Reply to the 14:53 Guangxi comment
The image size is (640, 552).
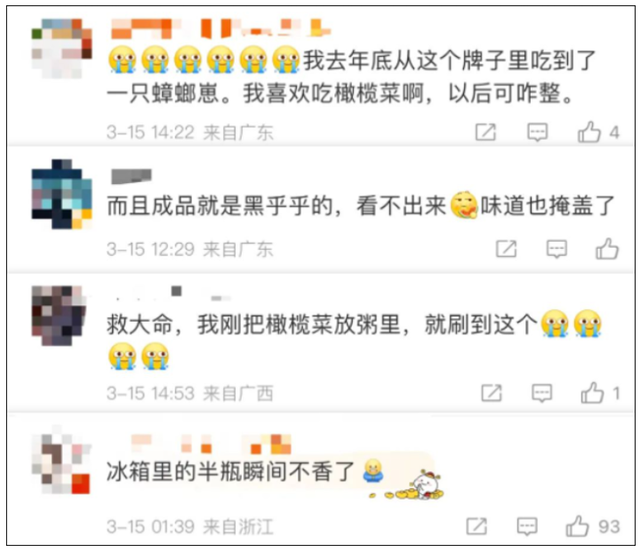542,393
